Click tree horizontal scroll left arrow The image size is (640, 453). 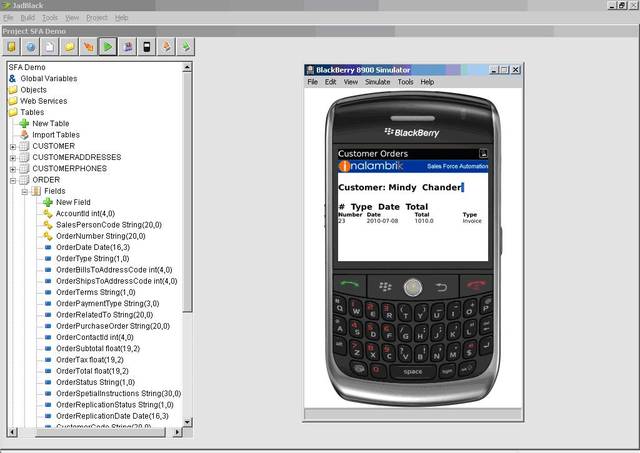pyautogui.click(x=13, y=432)
